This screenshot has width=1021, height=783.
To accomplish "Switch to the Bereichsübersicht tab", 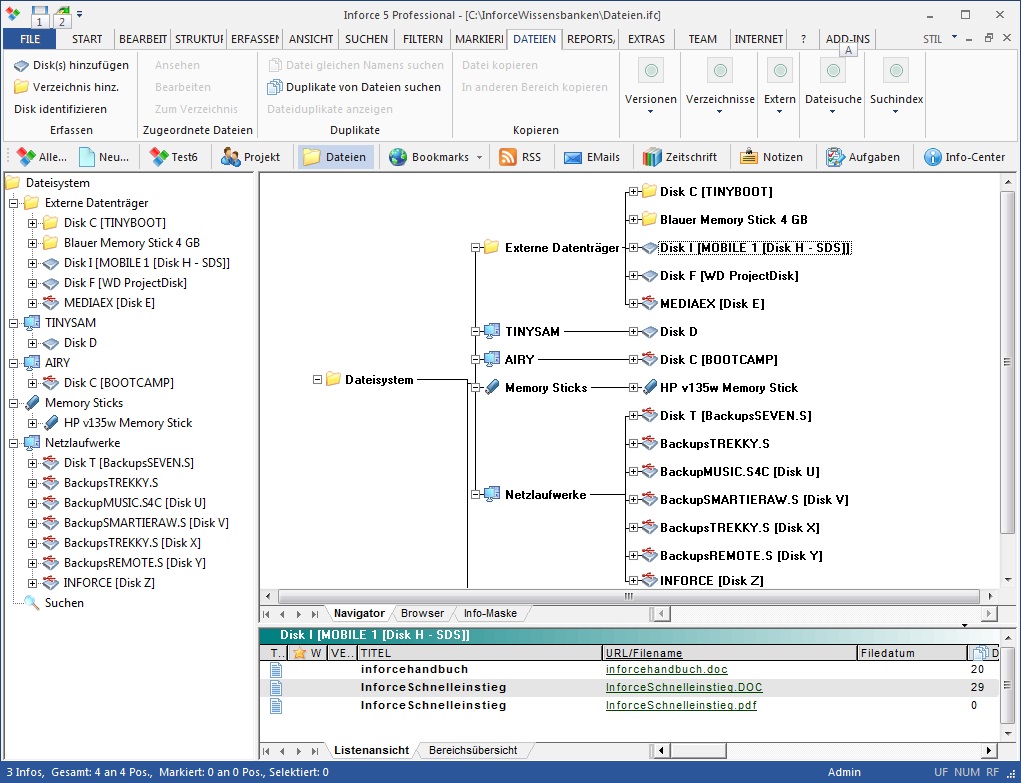I will tap(473, 750).
